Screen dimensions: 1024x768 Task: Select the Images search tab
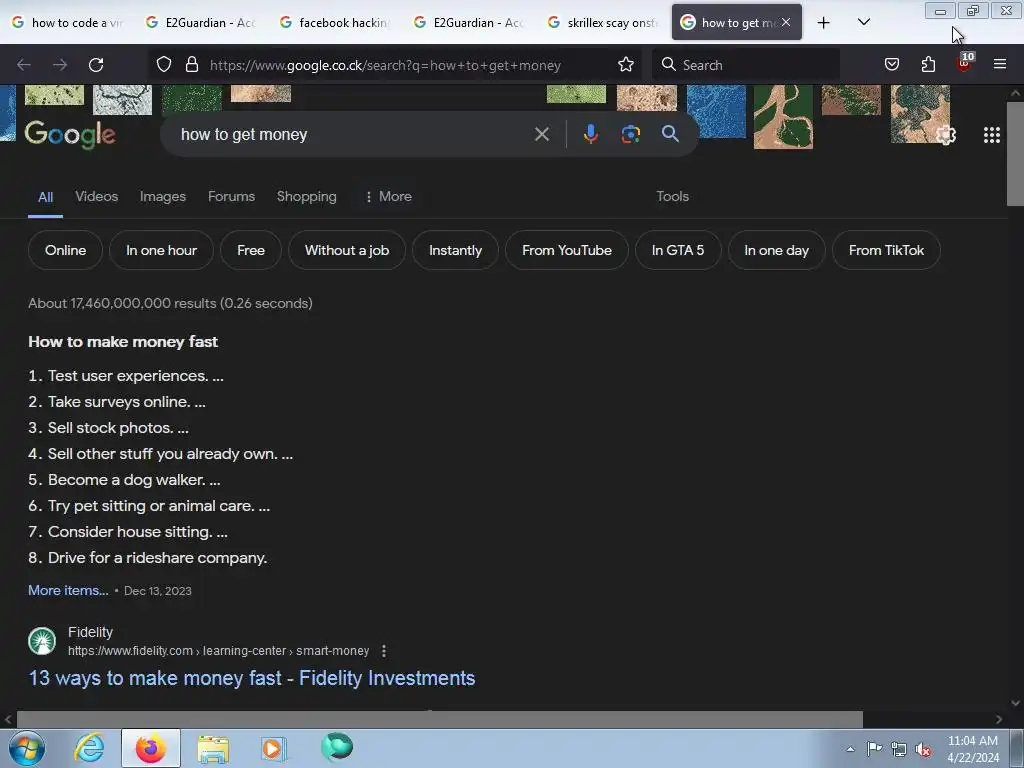coord(163,197)
